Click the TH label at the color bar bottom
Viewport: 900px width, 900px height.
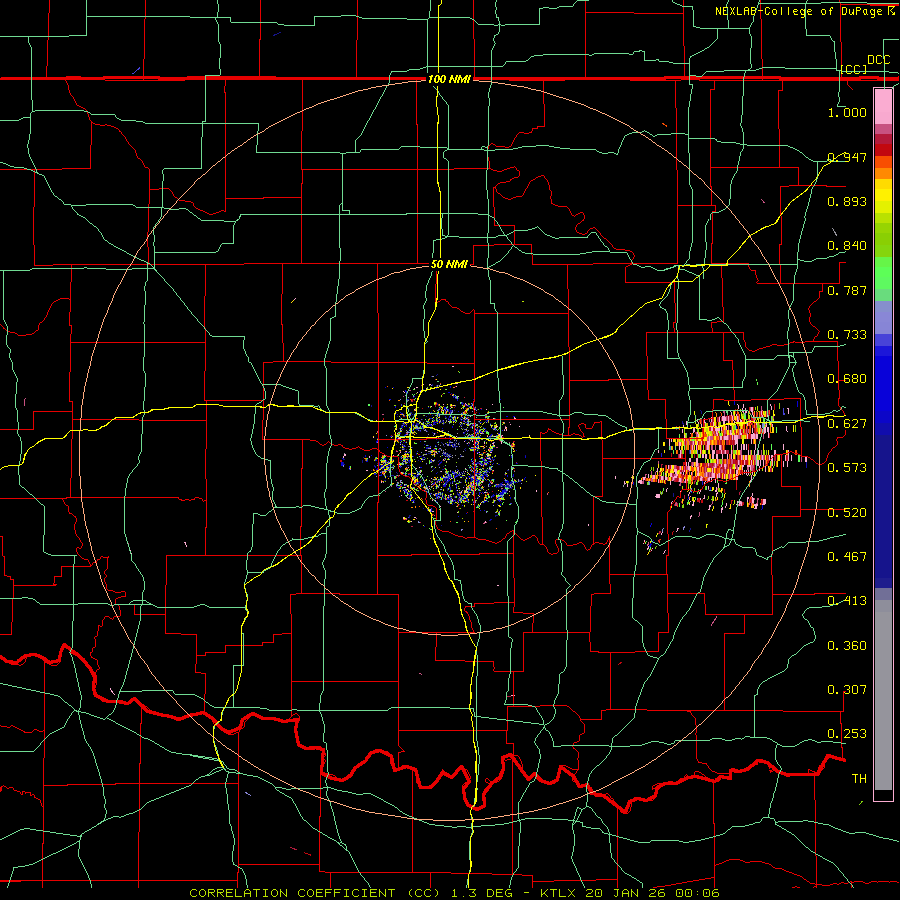tap(859, 779)
